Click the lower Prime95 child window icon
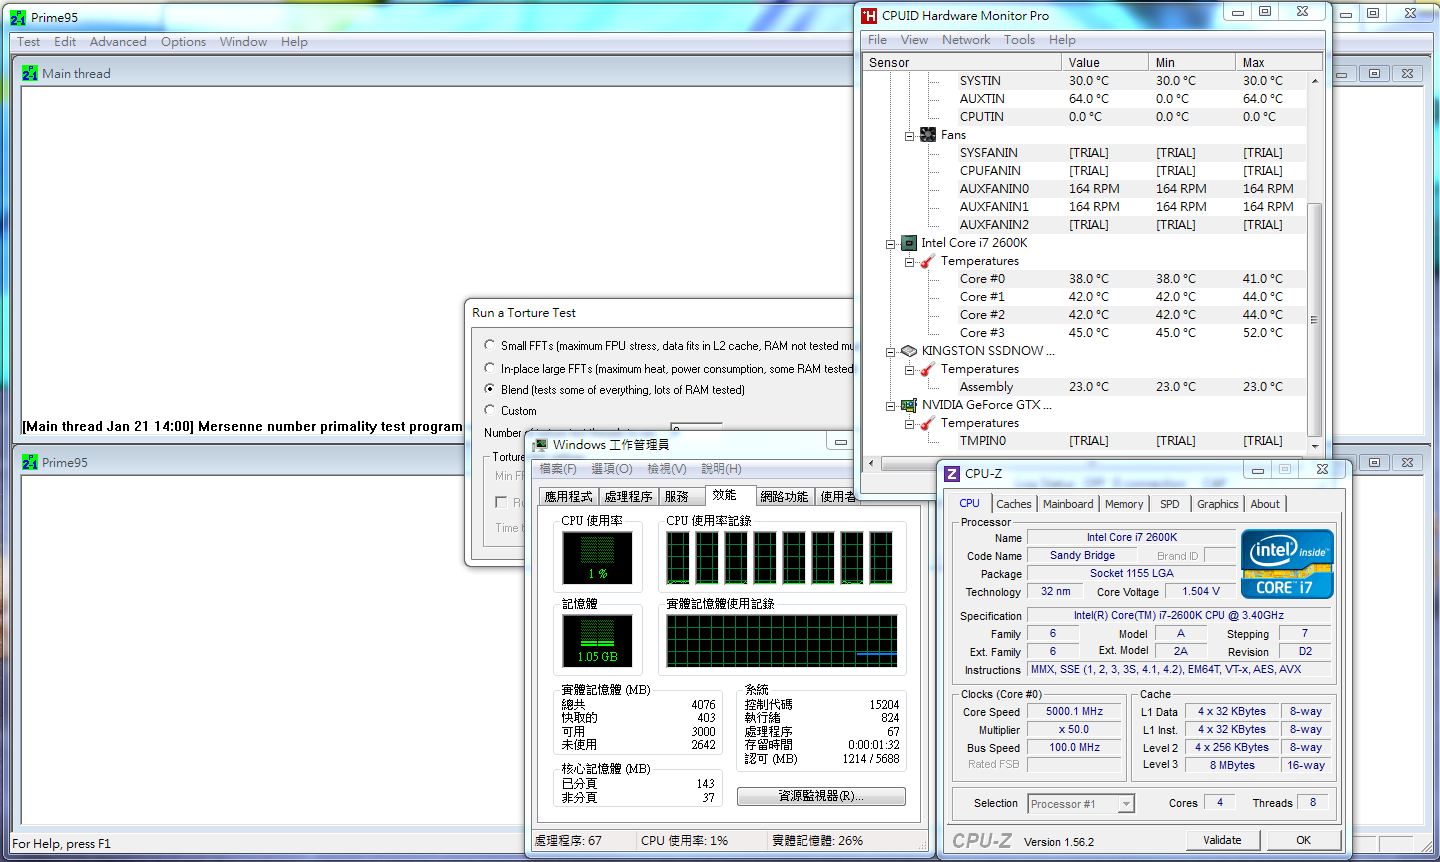Image resolution: width=1440 pixels, height=862 pixels. coord(30,462)
